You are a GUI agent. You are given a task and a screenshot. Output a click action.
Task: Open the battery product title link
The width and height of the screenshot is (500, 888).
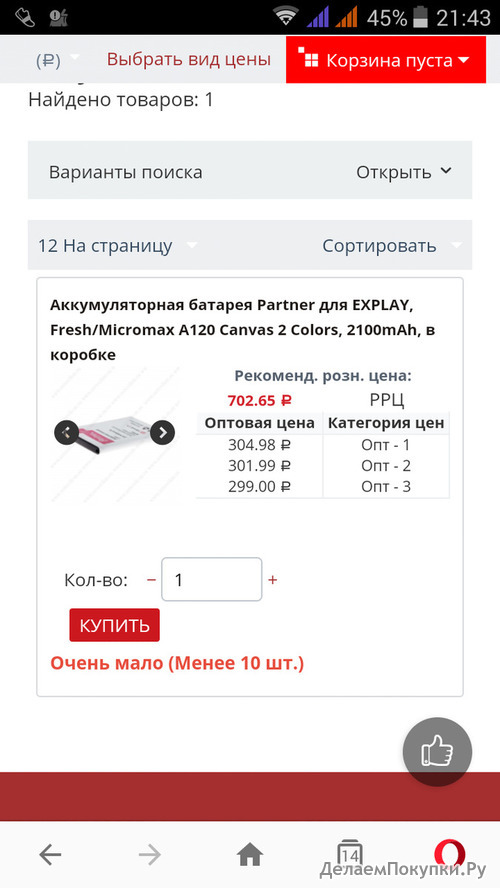point(242,330)
